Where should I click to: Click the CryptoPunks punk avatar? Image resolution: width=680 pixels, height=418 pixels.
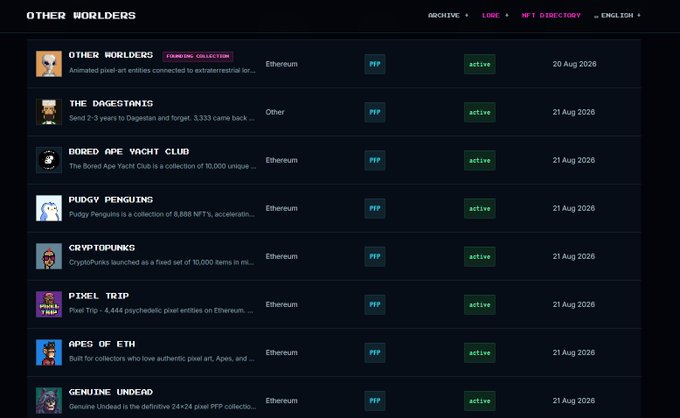[x=49, y=256]
